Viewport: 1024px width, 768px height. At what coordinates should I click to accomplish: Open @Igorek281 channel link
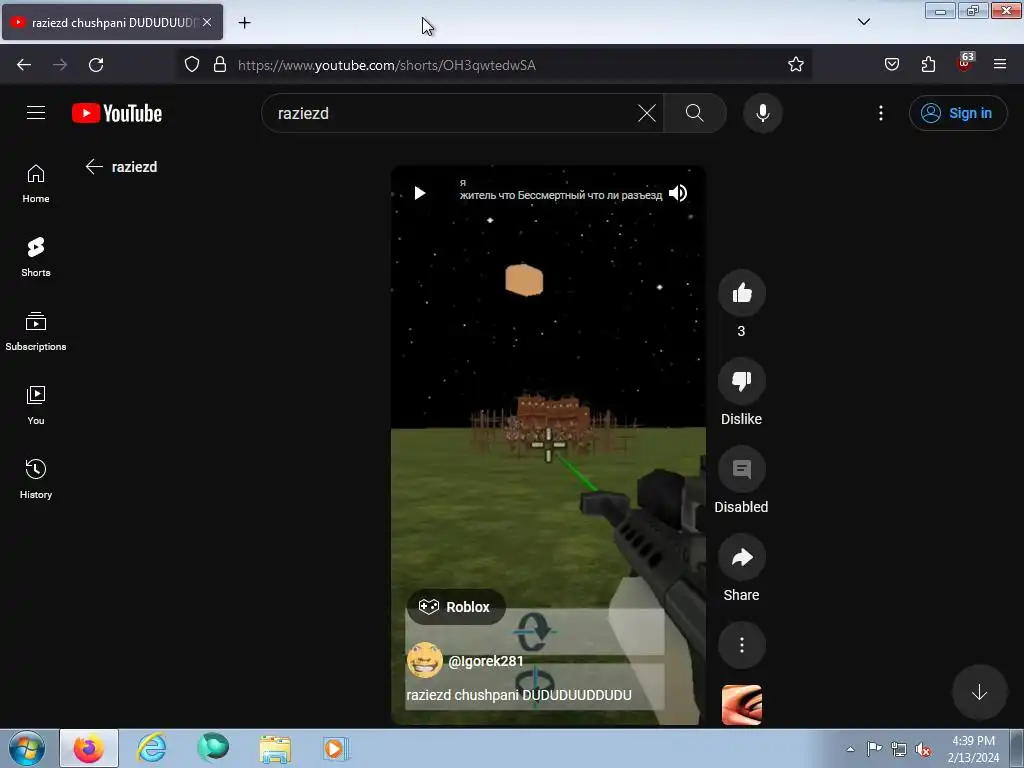pyautogui.click(x=486, y=661)
